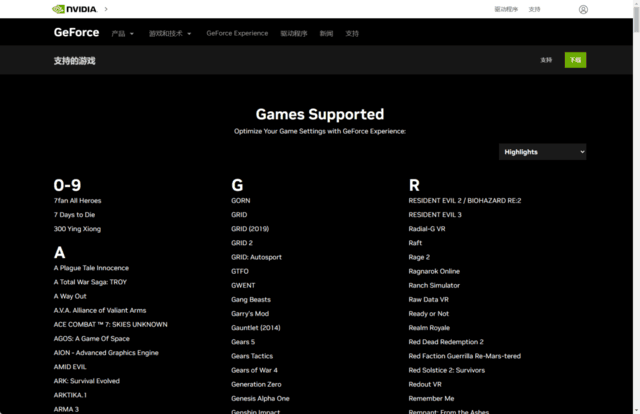The width and height of the screenshot is (640, 414).
Task: Open Redout VR
Action: 425,385
